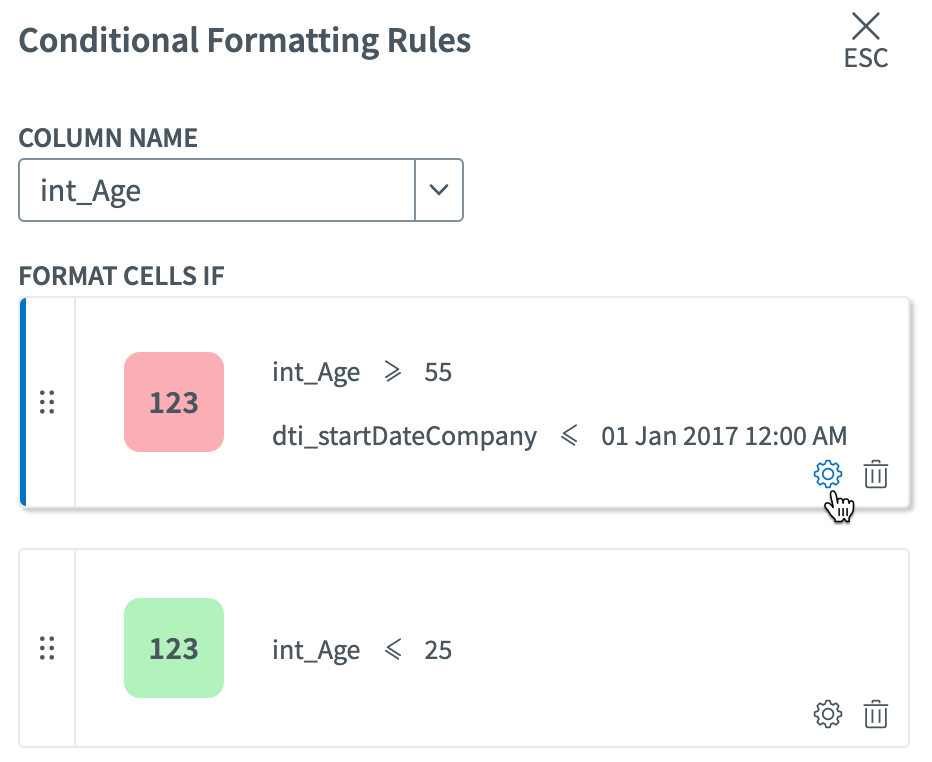932x762 pixels.
Task: Click the green 123 format swatch
Action: pos(174,648)
